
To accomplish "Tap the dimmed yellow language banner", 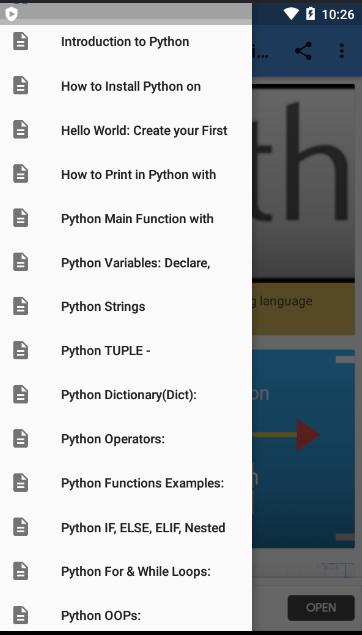I will pyautogui.click(x=303, y=309).
